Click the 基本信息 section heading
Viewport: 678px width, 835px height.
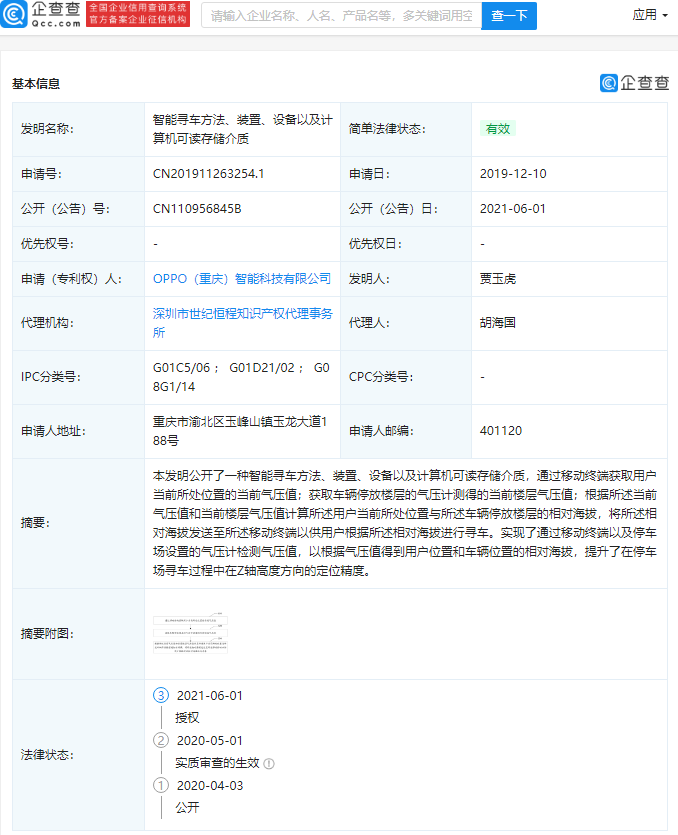point(36,84)
